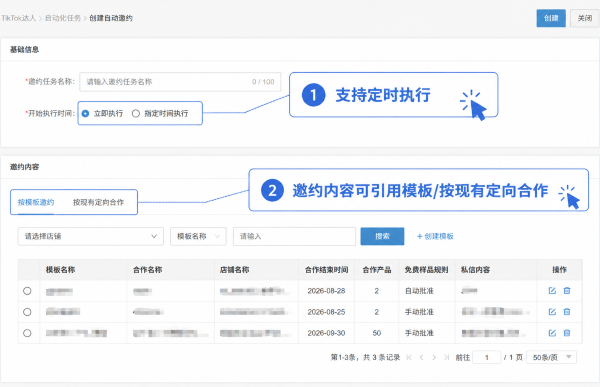Delete the template row ending 2026-08-28
Image resolution: width=600 pixels, height=387 pixels.
(567, 291)
